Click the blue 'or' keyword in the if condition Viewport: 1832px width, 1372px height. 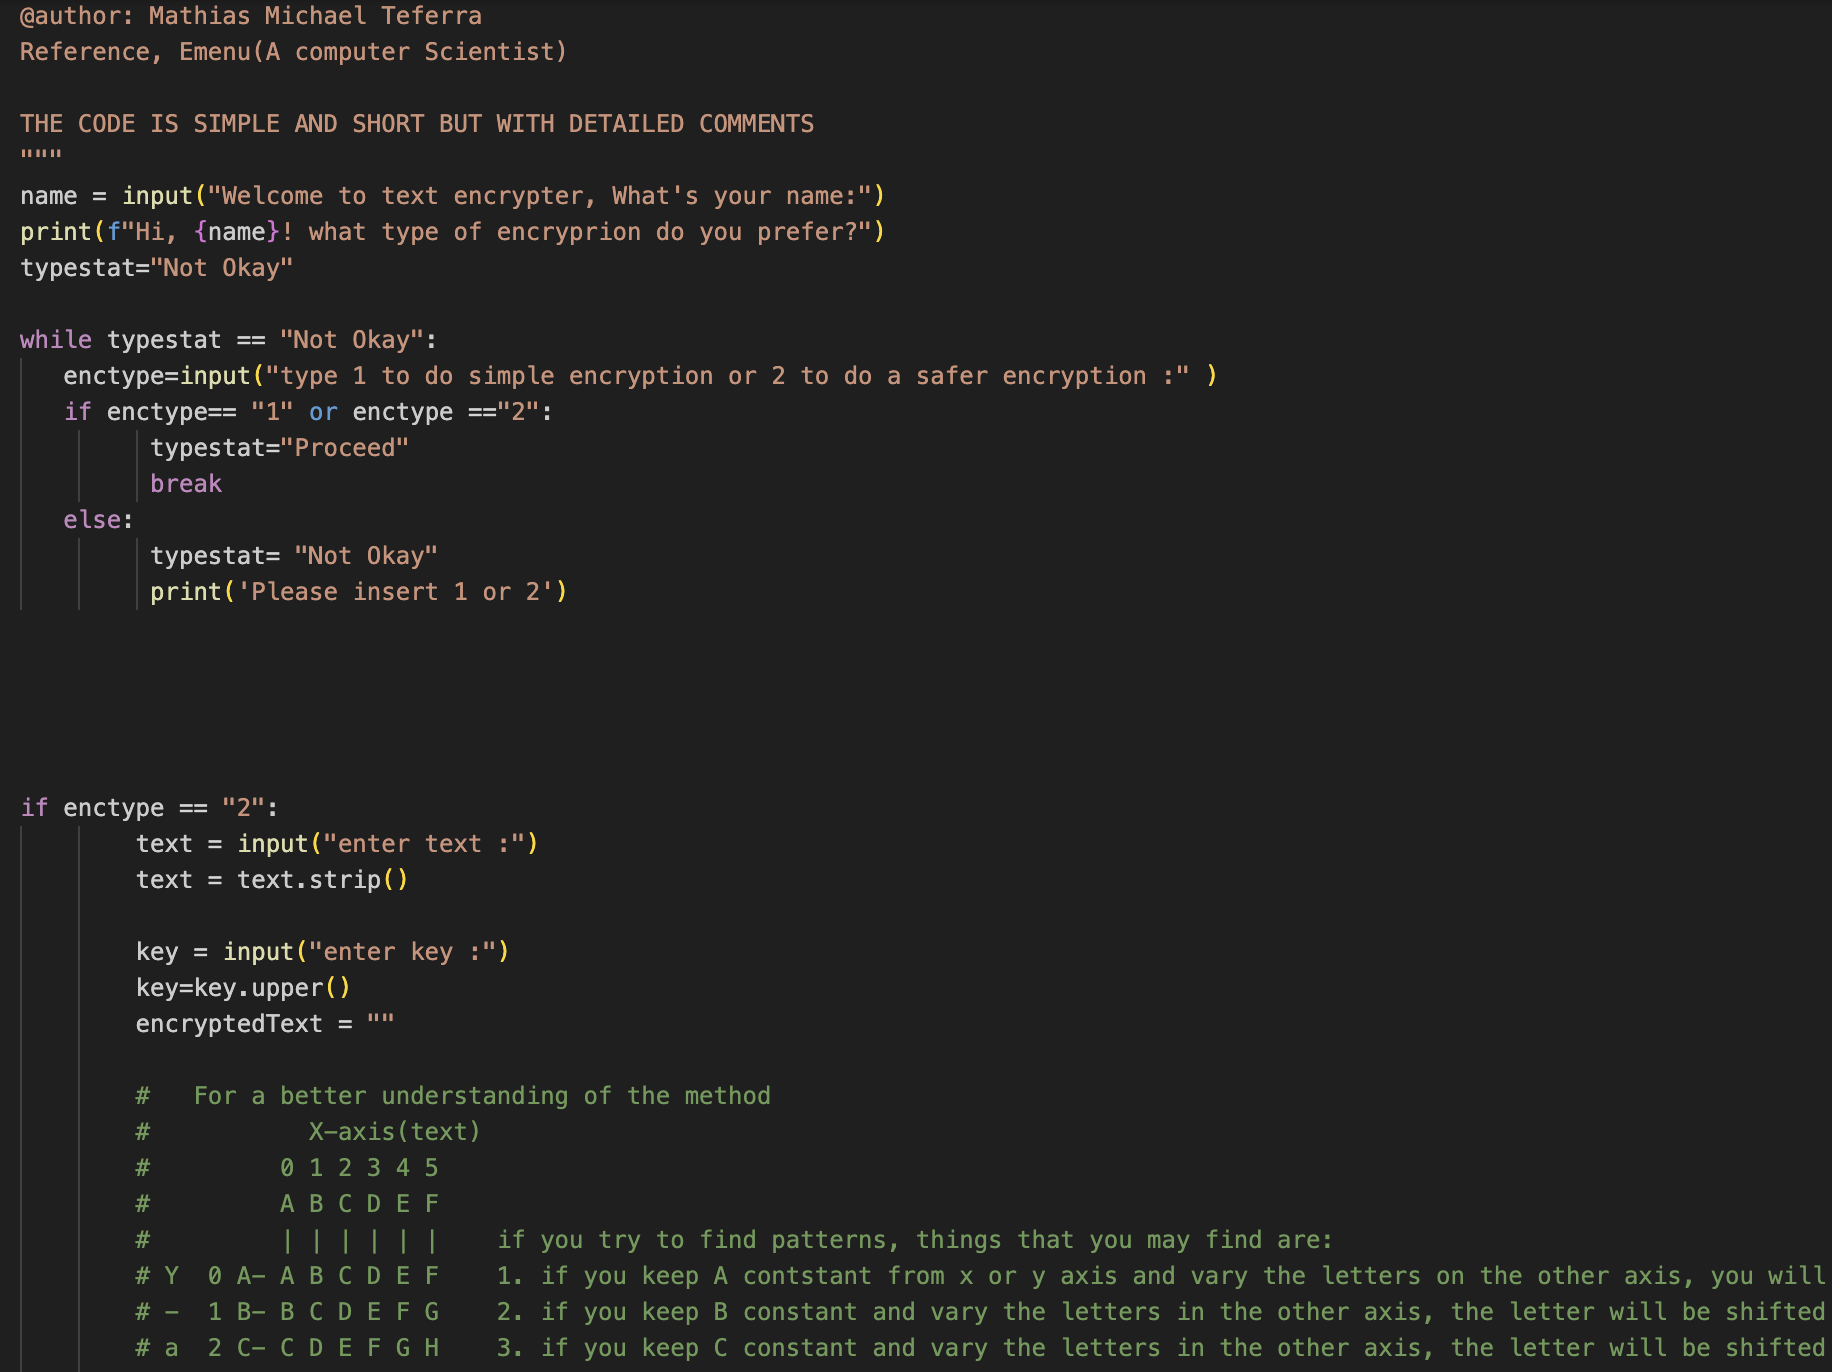click(323, 412)
